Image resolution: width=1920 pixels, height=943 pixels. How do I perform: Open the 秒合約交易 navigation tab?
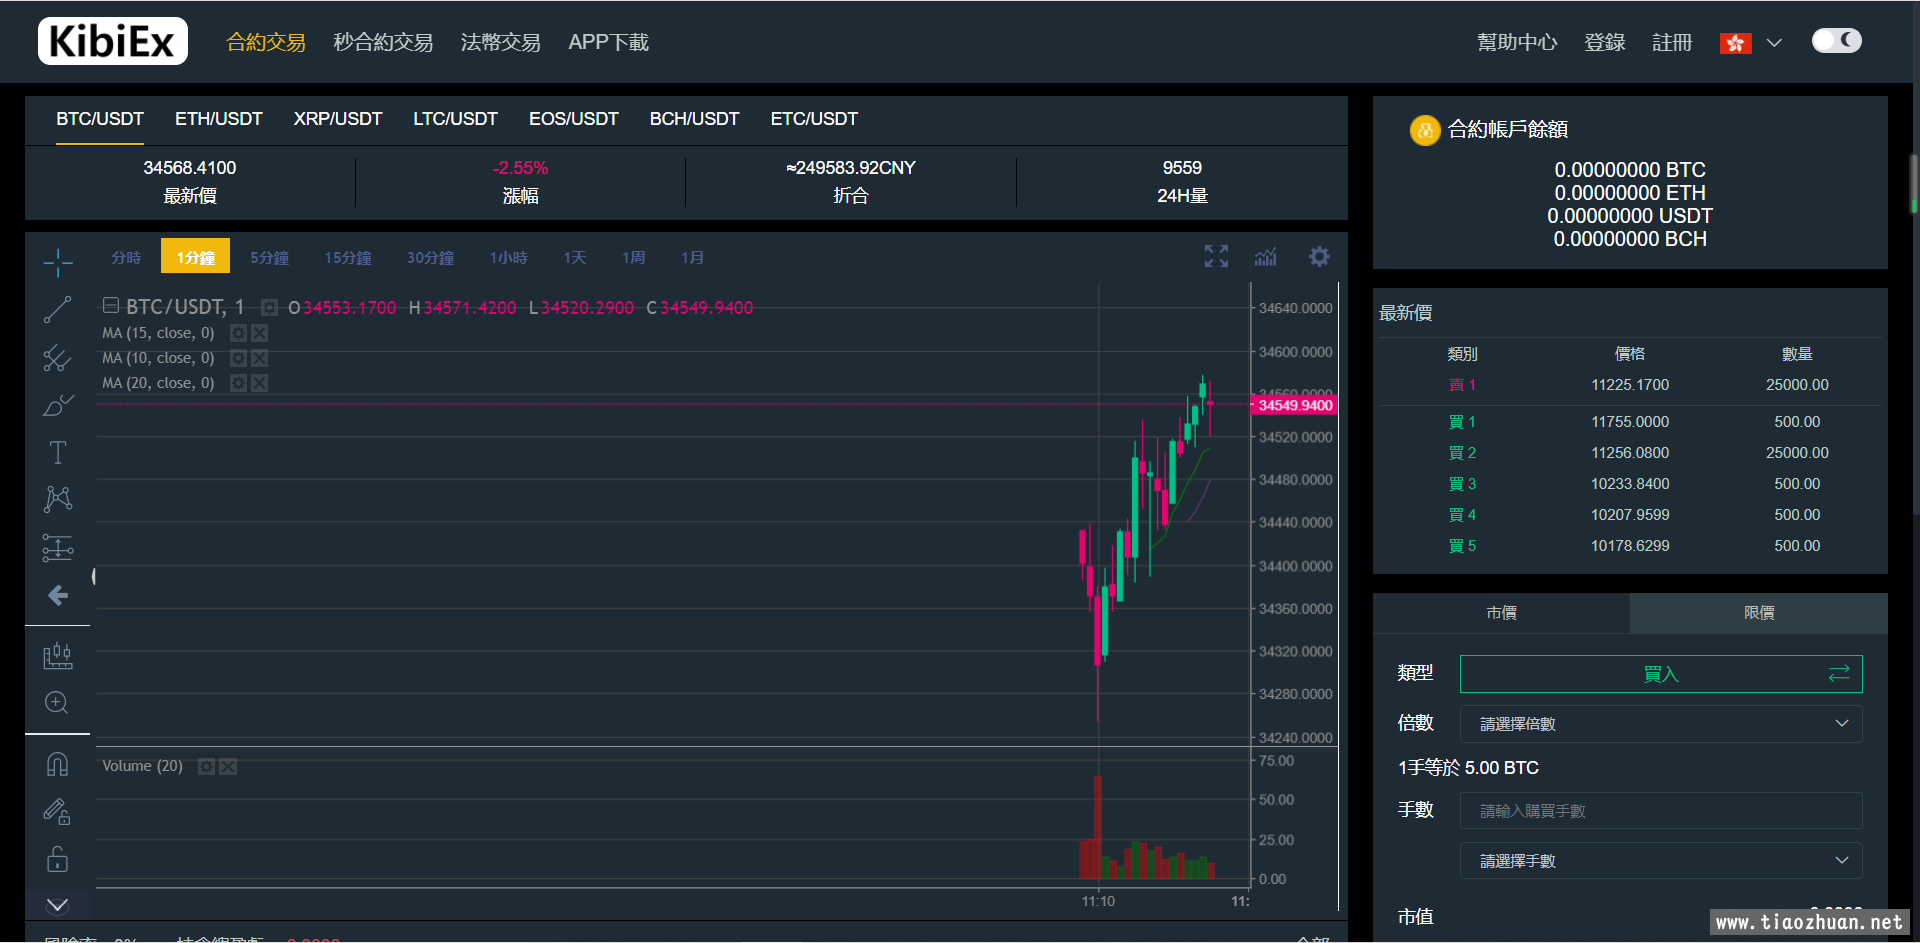(x=383, y=42)
